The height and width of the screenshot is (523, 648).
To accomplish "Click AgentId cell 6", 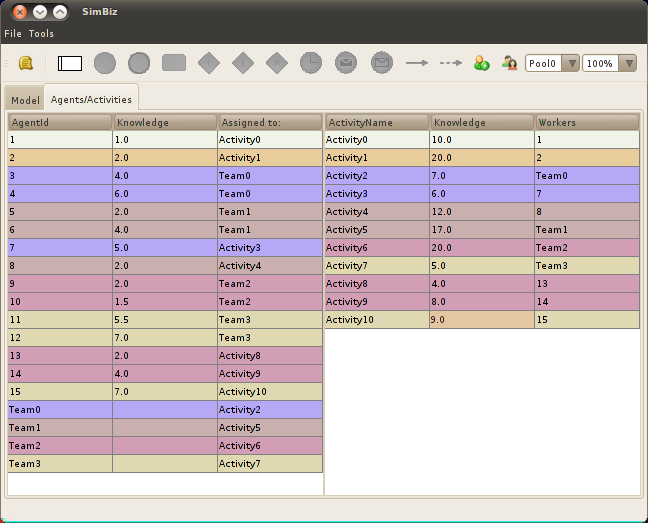I will (x=60, y=230).
